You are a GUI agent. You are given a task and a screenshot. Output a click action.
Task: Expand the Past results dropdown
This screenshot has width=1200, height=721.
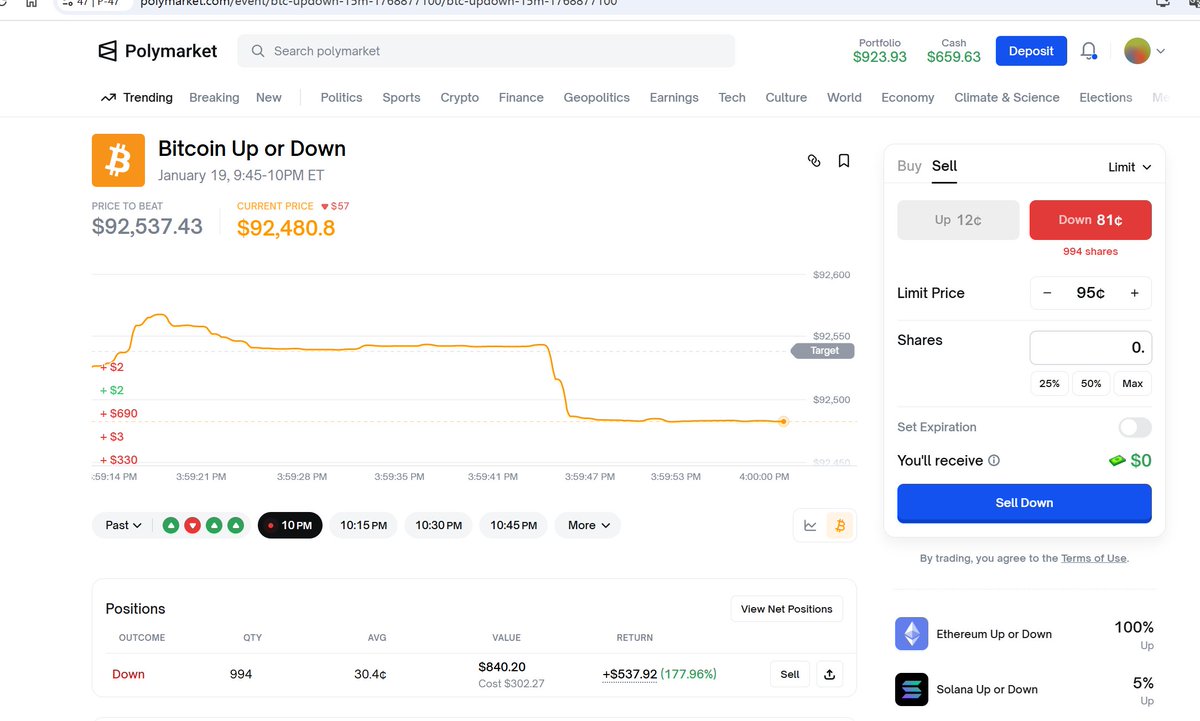click(x=124, y=525)
